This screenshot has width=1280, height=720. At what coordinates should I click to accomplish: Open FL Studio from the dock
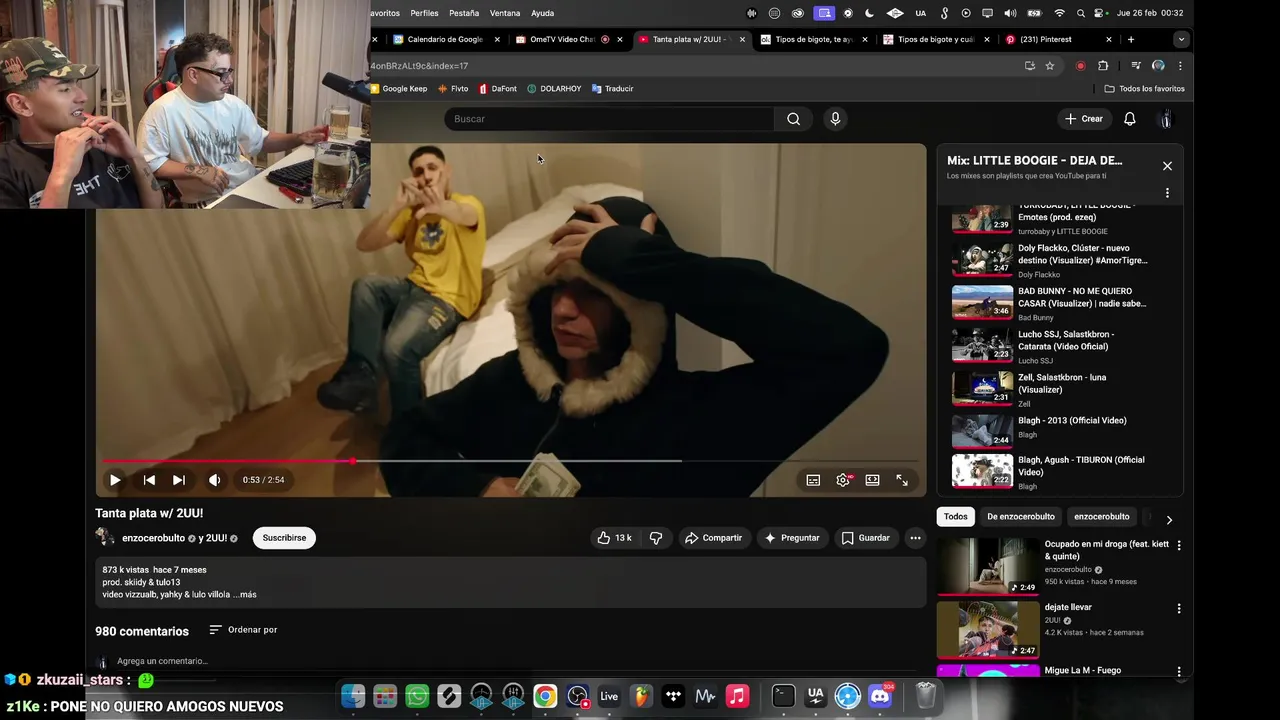641,696
